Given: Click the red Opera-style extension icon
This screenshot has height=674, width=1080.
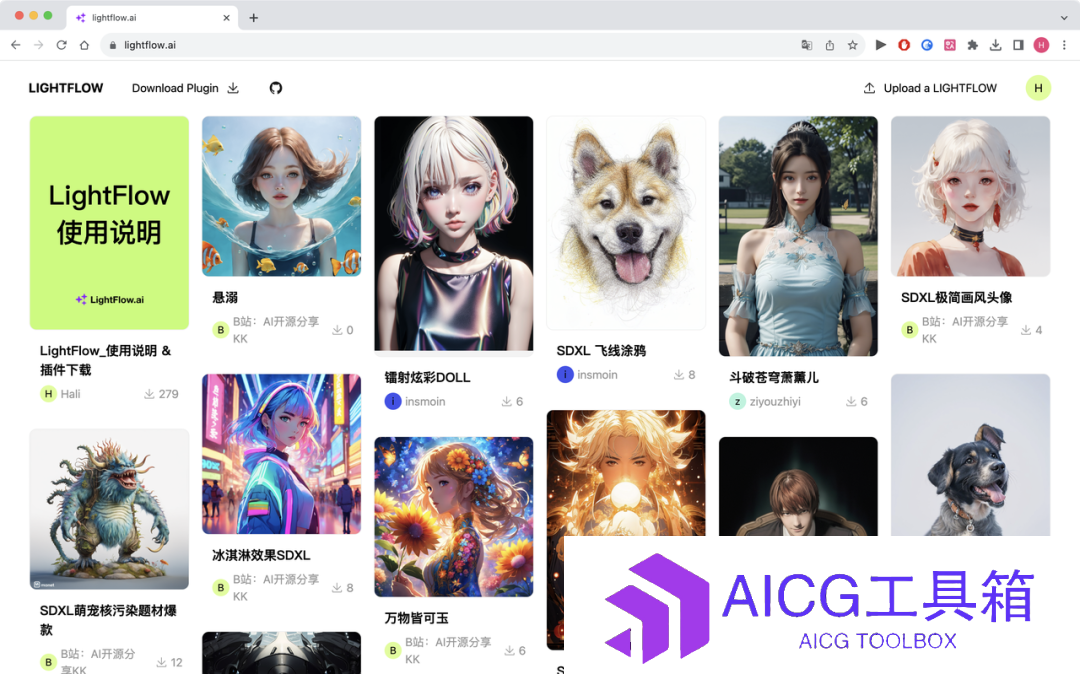Looking at the screenshot, I should (x=904, y=45).
